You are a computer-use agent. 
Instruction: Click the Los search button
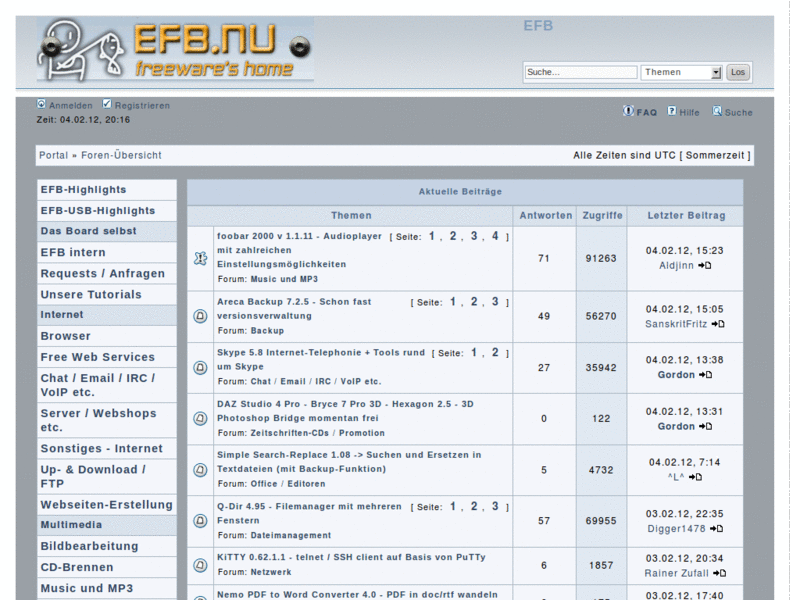[x=738, y=72]
